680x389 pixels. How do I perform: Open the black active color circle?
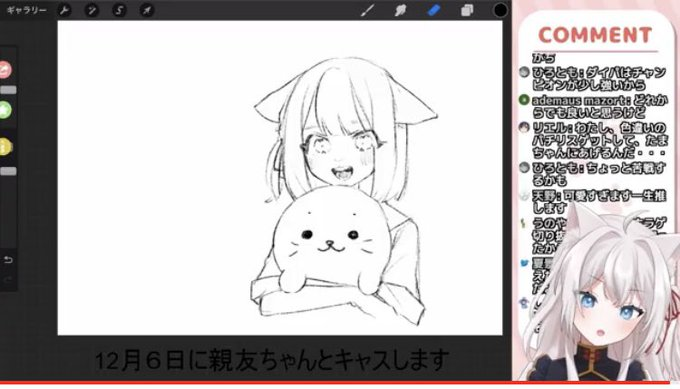click(x=500, y=10)
